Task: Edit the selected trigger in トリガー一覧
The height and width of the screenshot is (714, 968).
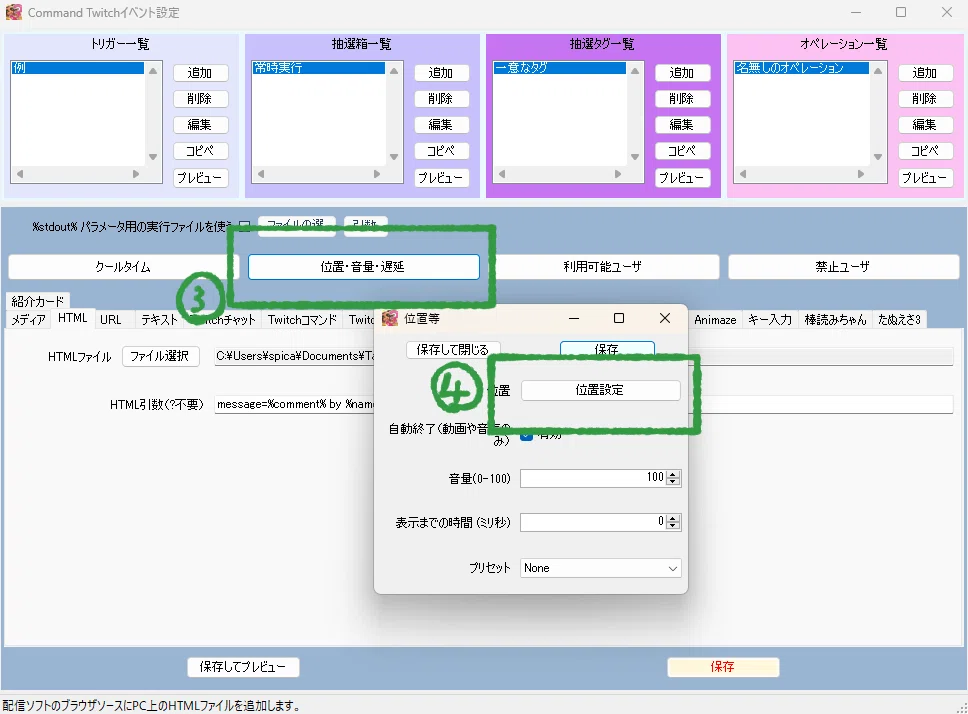Action: pyautogui.click(x=200, y=125)
